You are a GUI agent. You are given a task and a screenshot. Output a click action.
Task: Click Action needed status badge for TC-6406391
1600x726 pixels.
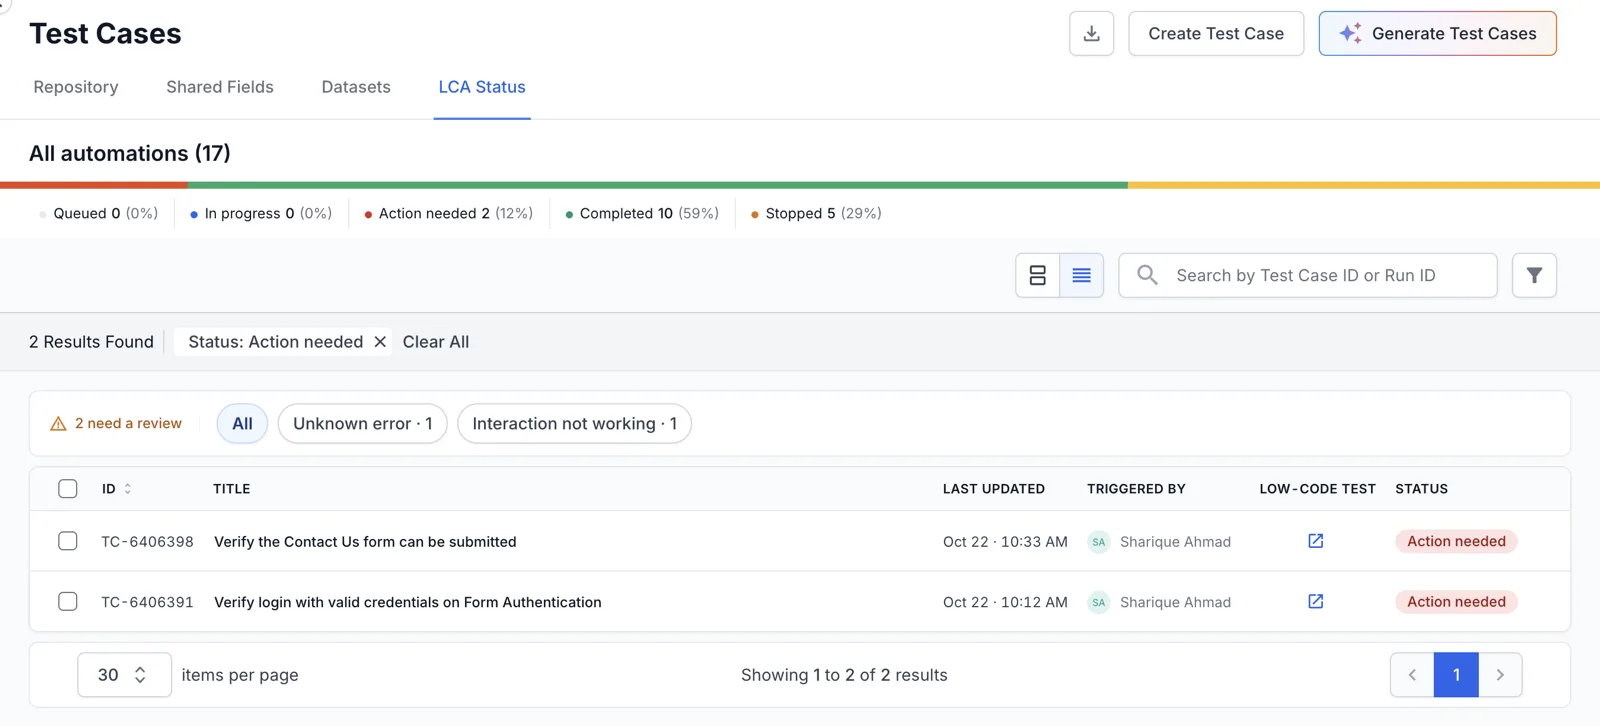coord(1456,601)
